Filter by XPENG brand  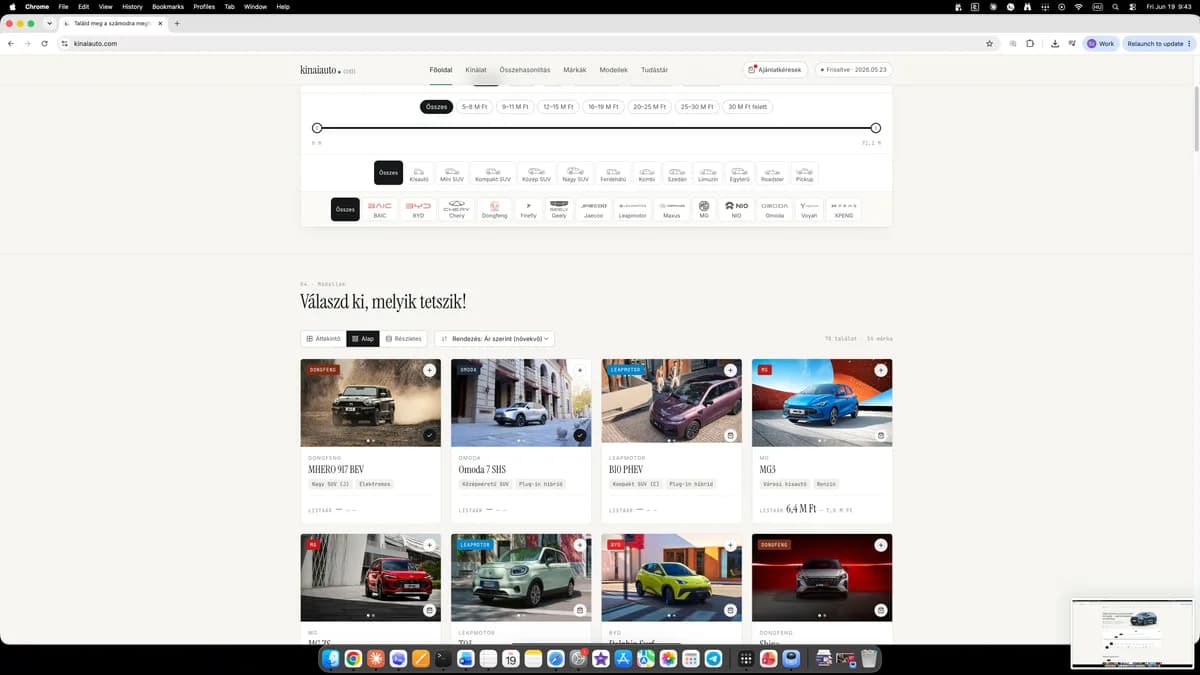pyautogui.click(x=844, y=209)
